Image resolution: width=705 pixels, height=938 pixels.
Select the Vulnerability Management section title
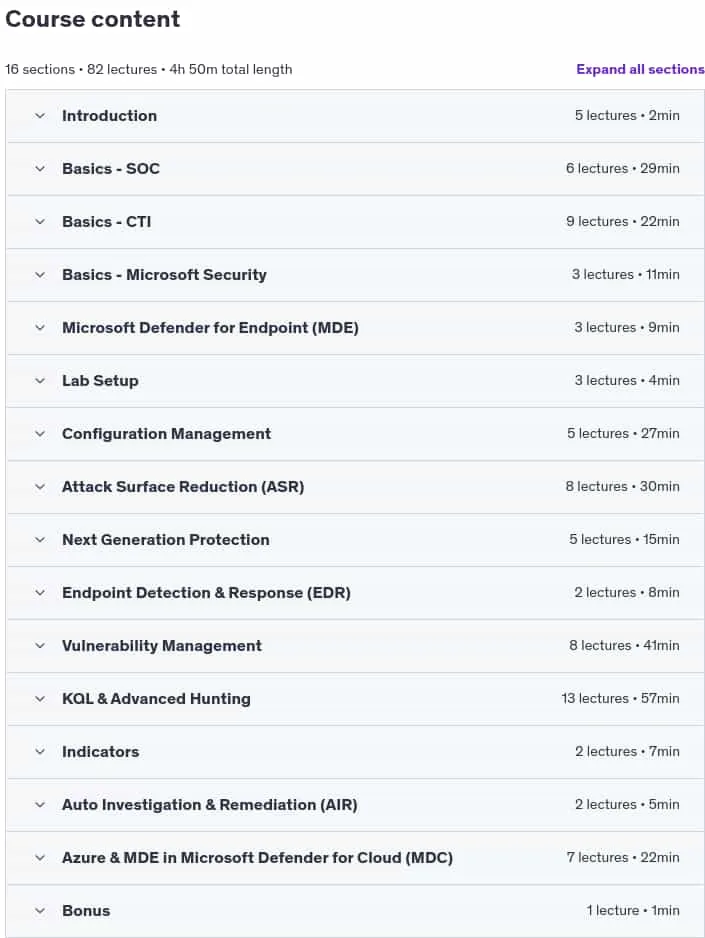(x=161, y=646)
